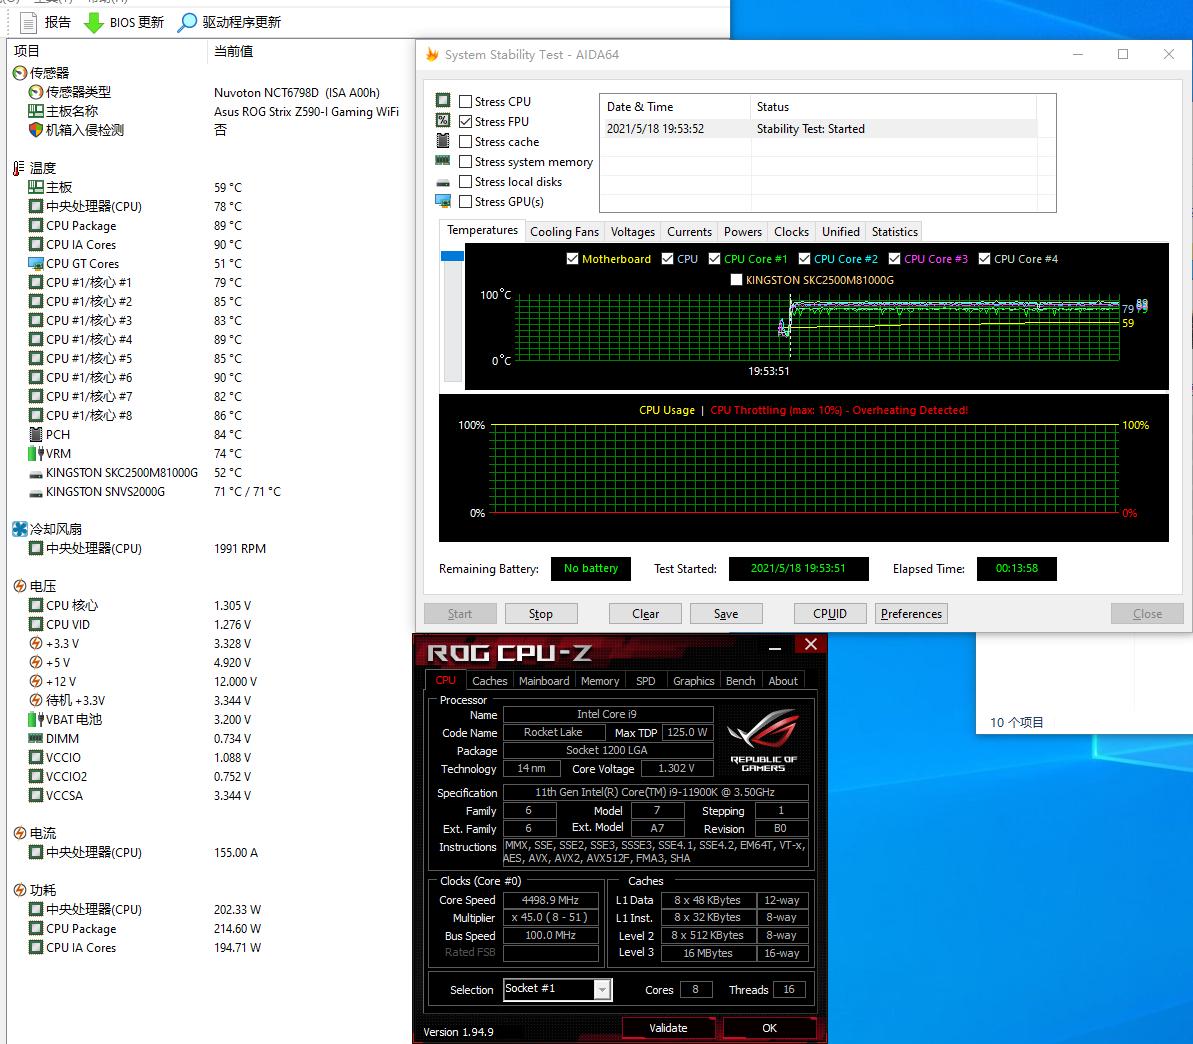Click Stop to end the stability test
The height and width of the screenshot is (1044, 1193).
[x=541, y=613]
